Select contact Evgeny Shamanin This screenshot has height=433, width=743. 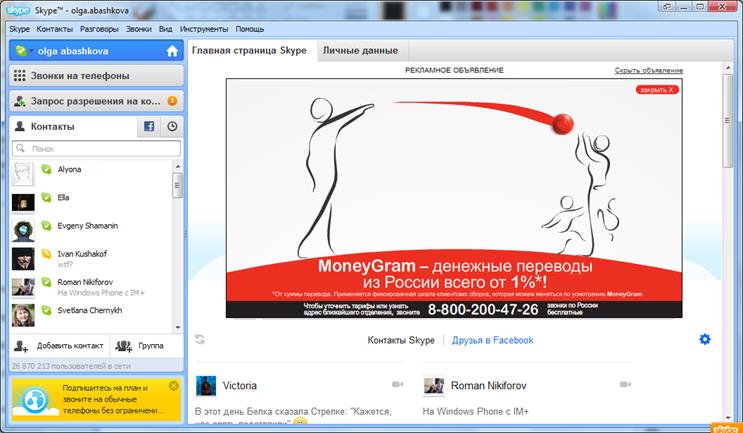(91, 230)
